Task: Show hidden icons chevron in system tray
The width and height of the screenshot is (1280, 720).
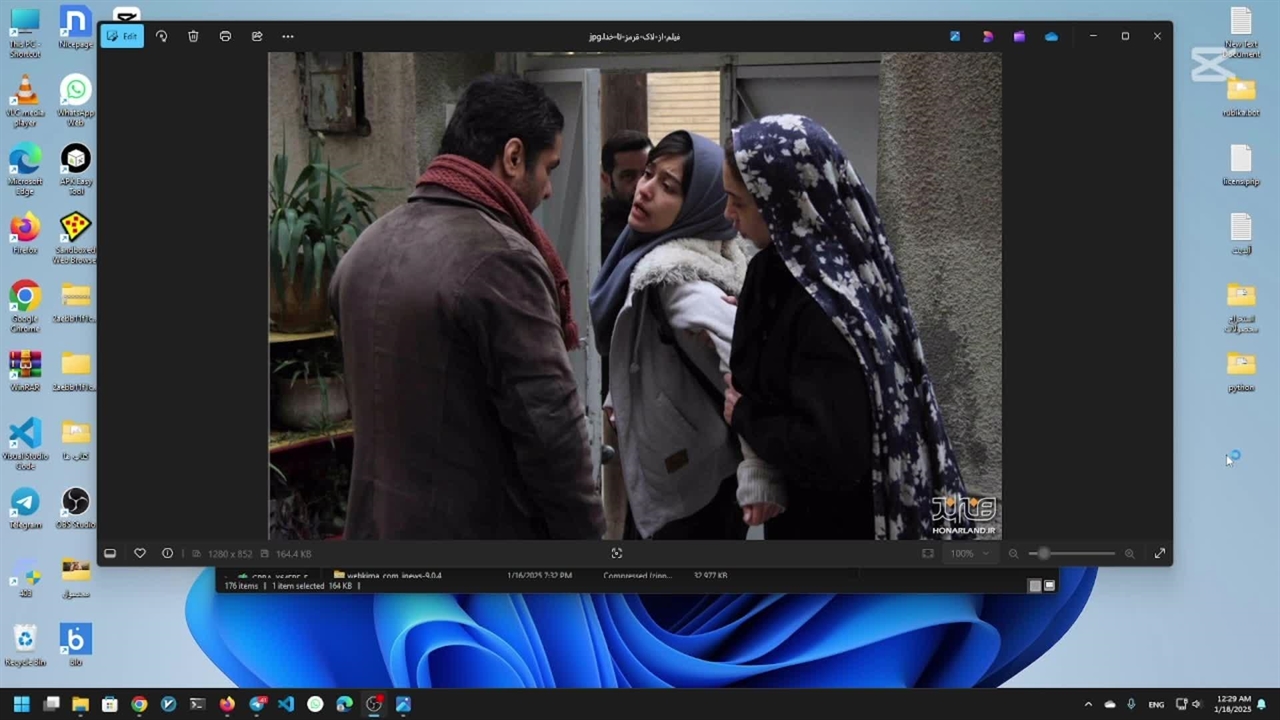Action: pyautogui.click(x=1088, y=704)
